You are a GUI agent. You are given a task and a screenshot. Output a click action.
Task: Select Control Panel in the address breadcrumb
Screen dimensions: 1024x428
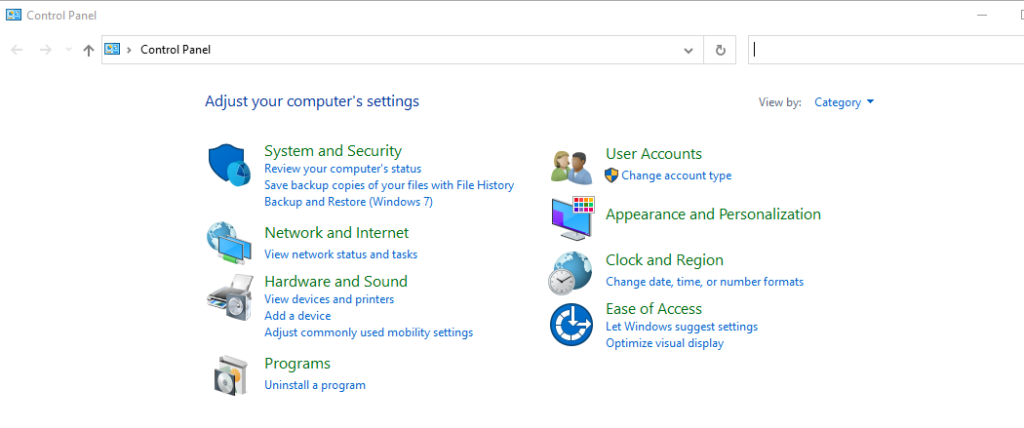pyautogui.click(x=176, y=50)
